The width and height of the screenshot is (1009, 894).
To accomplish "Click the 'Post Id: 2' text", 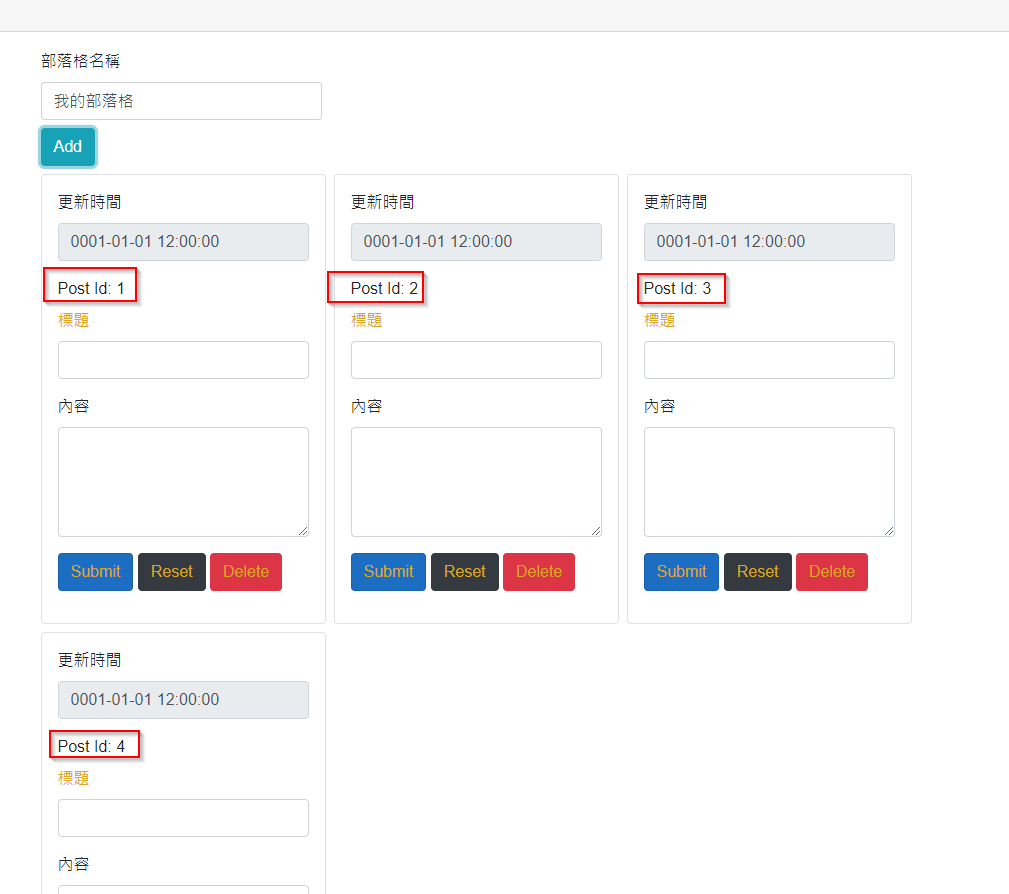I will click(x=384, y=288).
